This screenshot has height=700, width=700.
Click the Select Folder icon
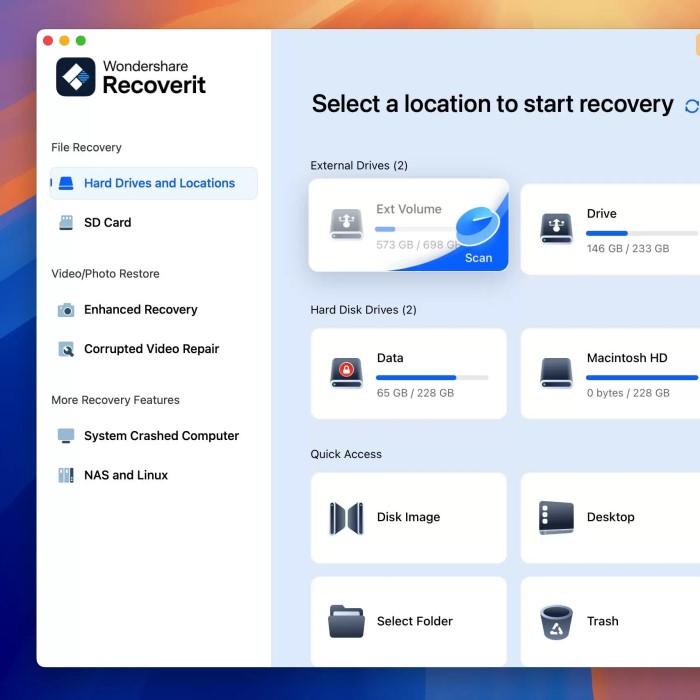click(346, 621)
